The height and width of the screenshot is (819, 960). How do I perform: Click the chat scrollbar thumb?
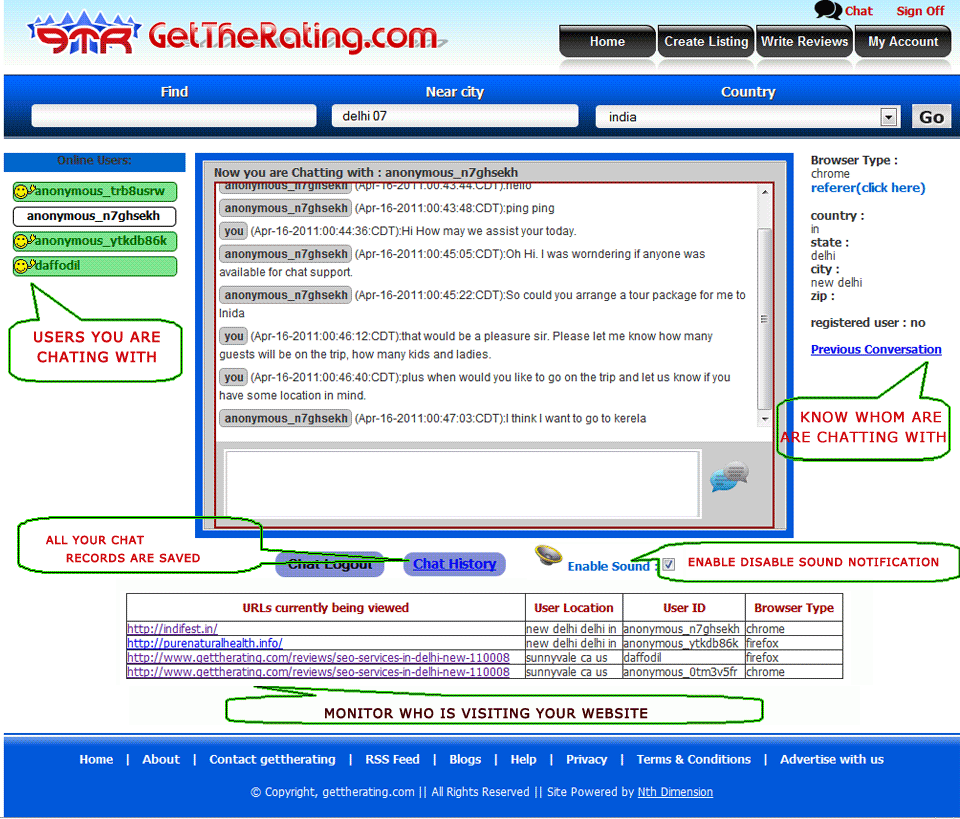(765, 319)
